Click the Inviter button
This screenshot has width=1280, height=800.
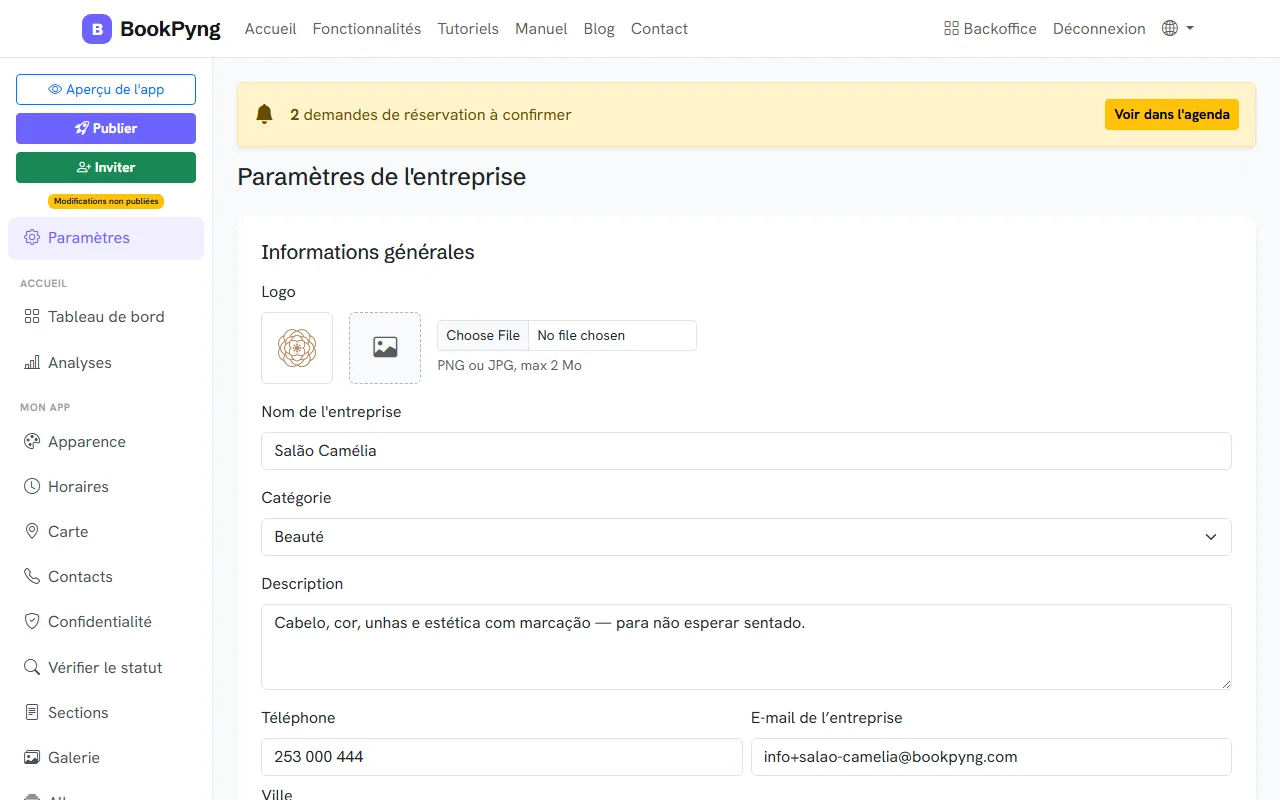pyautogui.click(x=106, y=167)
